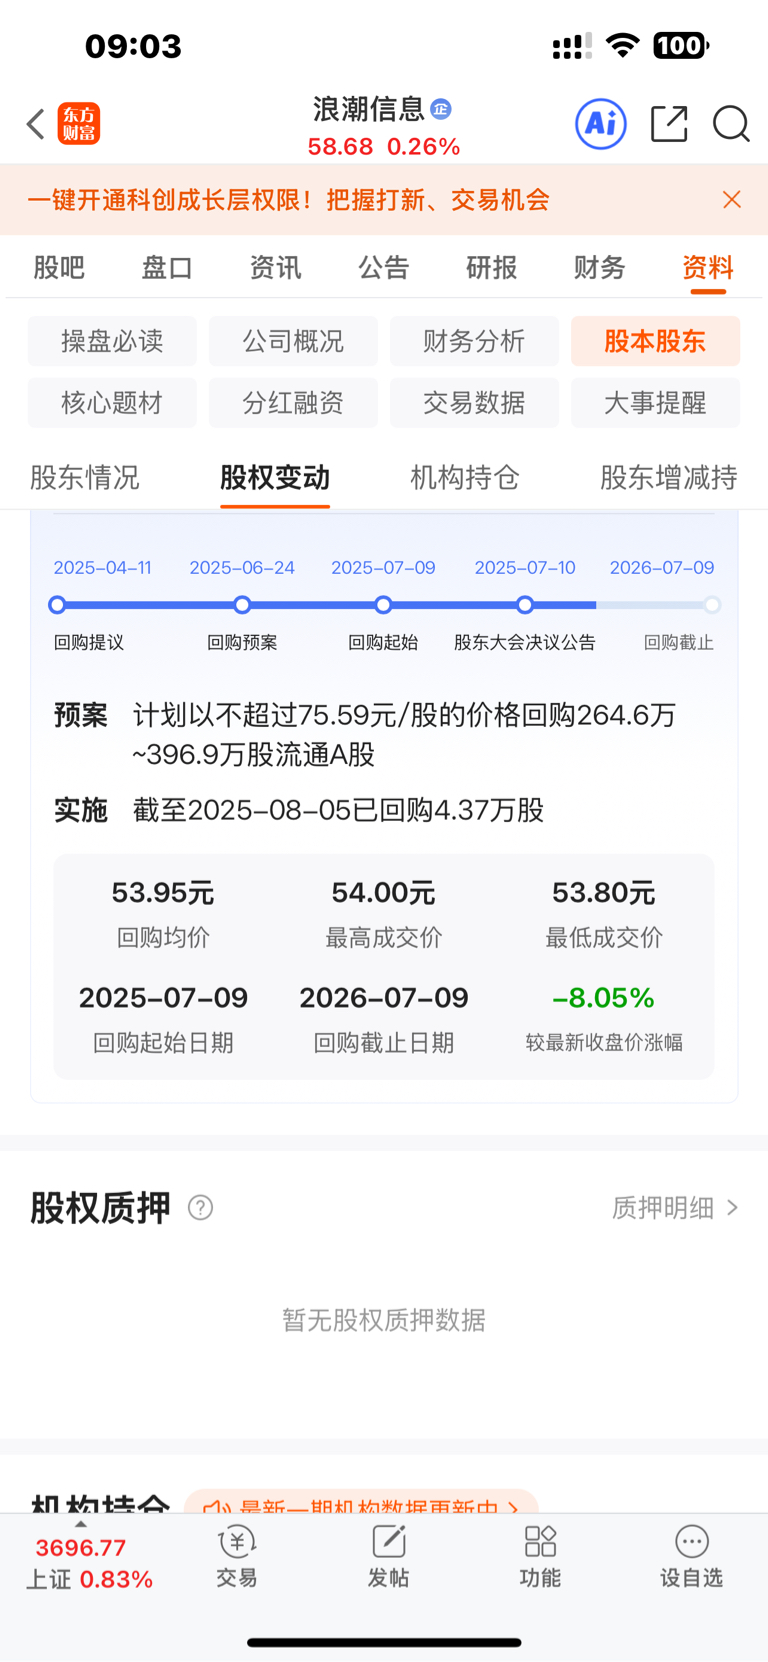Switch to the 财务 tab
Screen dimensions: 768x1662
(x=600, y=267)
